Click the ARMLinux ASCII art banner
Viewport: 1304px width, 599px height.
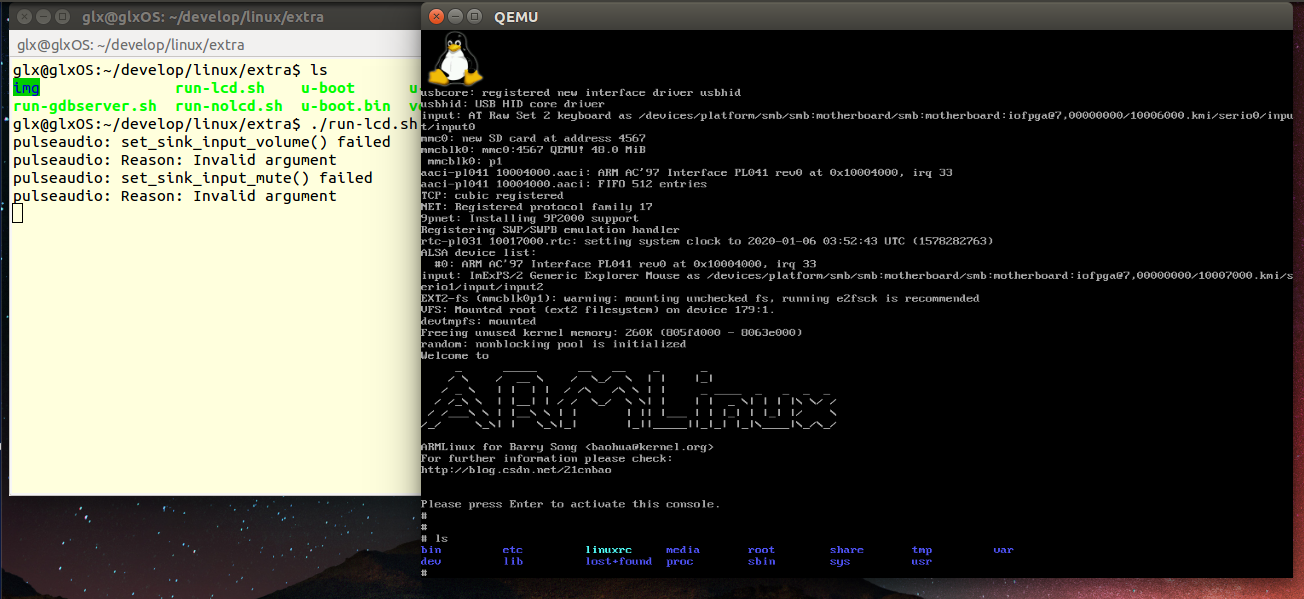[628, 401]
